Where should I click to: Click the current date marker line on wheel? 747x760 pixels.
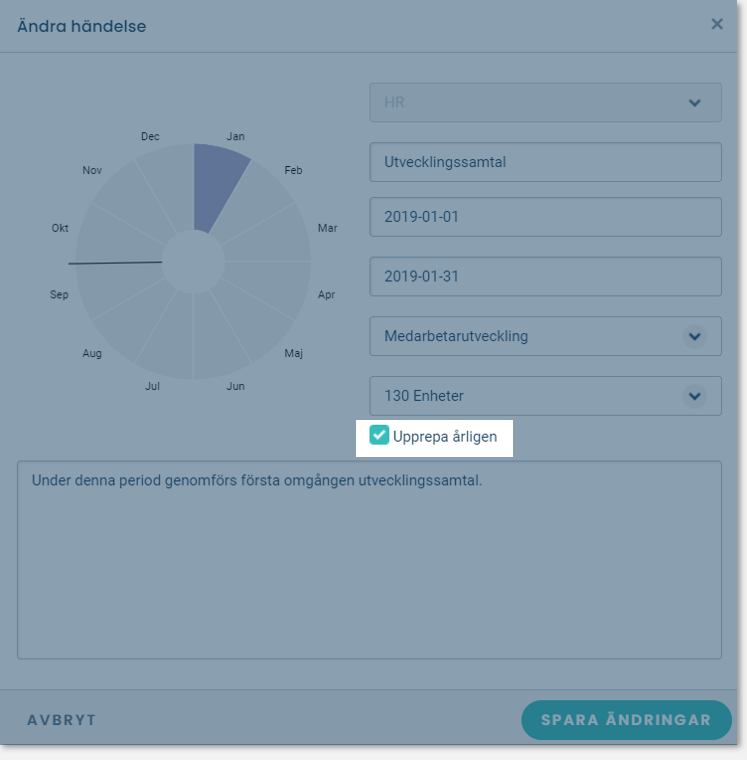115,263
